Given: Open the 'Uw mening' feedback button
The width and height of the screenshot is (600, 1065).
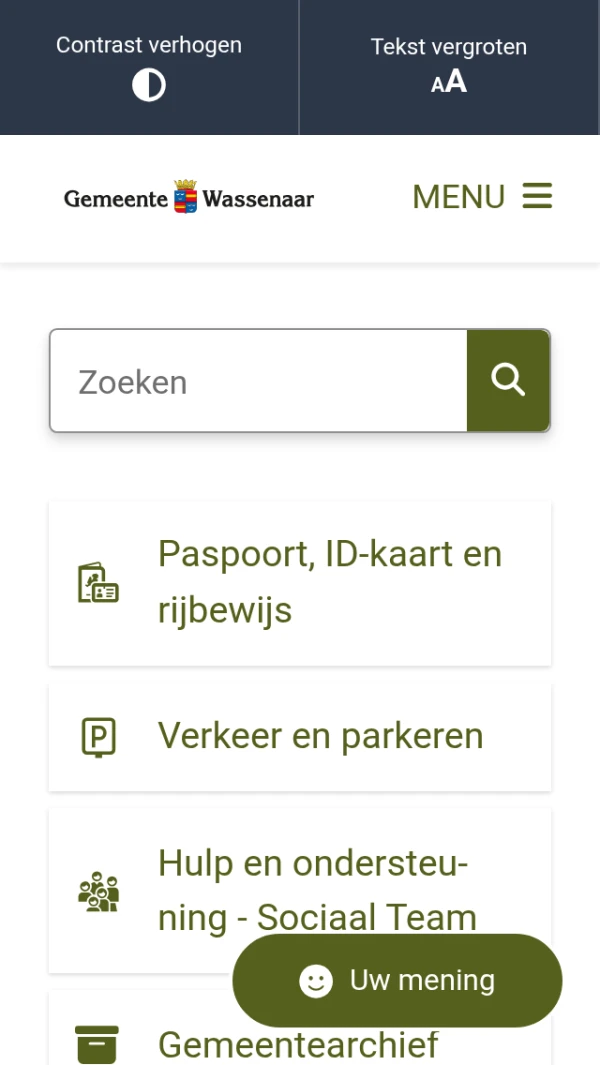Looking at the screenshot, I should tap(398, 980).
